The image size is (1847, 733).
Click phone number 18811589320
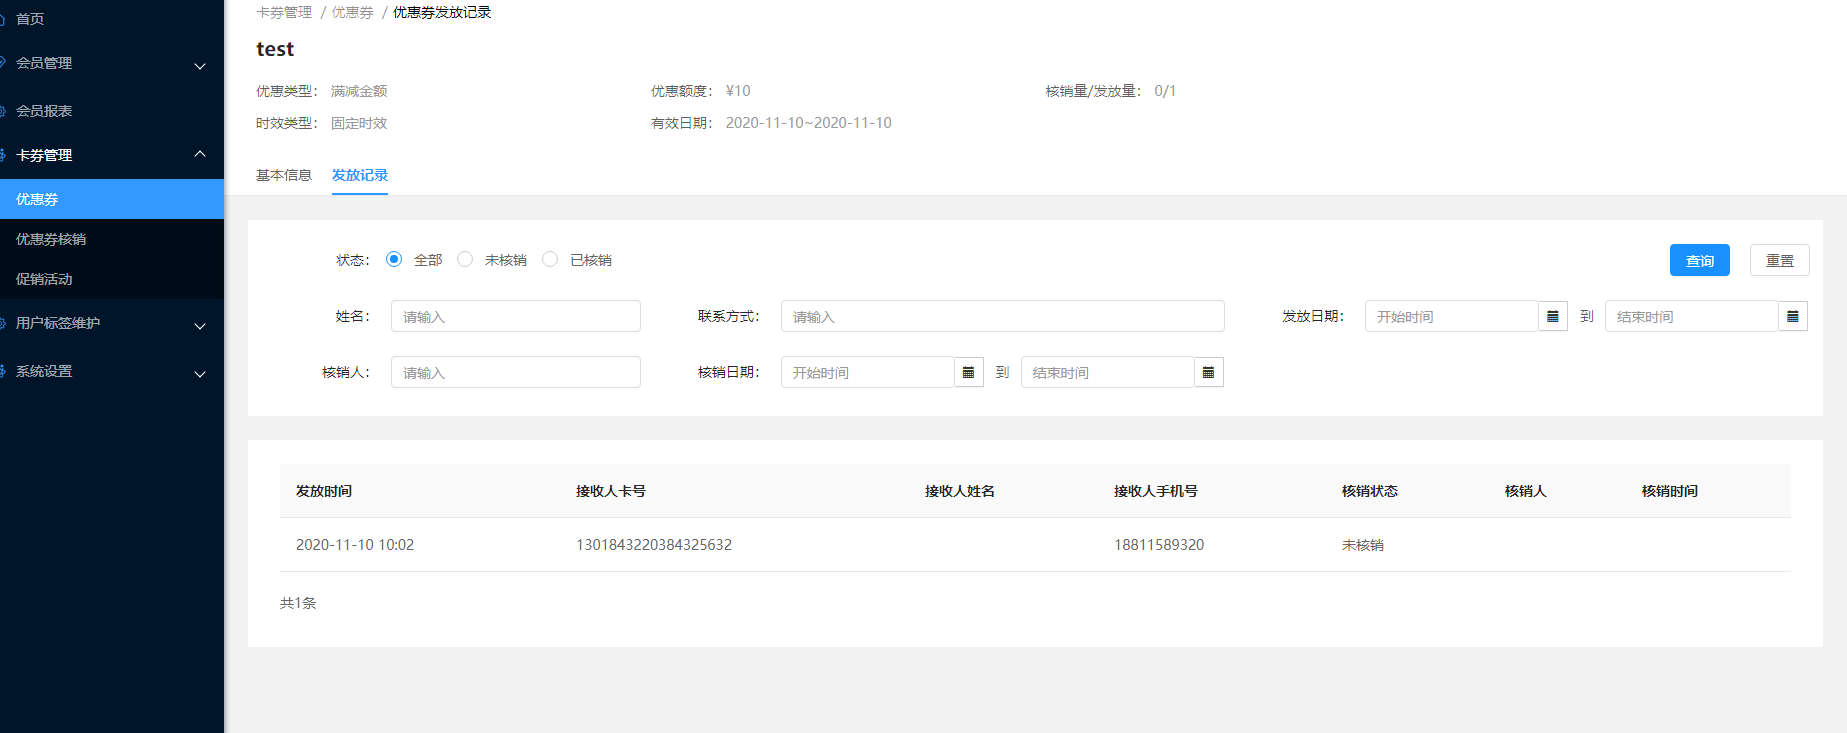coord(1159,545)
